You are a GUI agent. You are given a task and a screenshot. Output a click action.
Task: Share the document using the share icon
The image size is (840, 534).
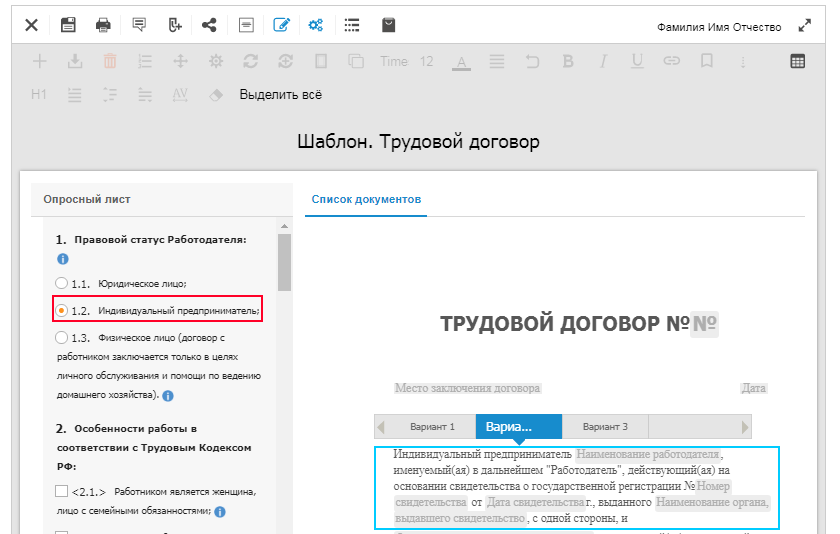point(209,25)
